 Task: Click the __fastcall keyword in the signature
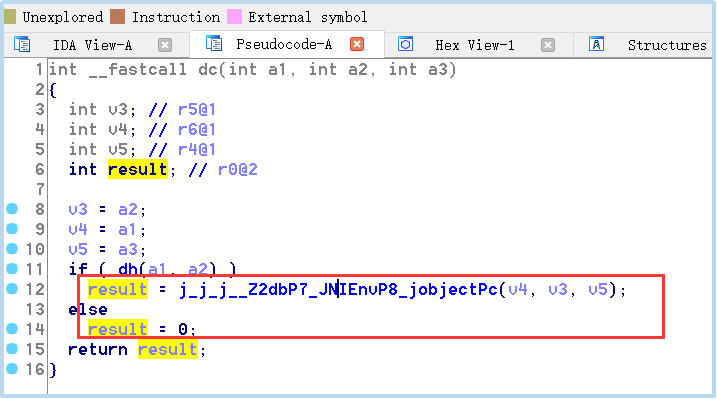pos(137,70)
